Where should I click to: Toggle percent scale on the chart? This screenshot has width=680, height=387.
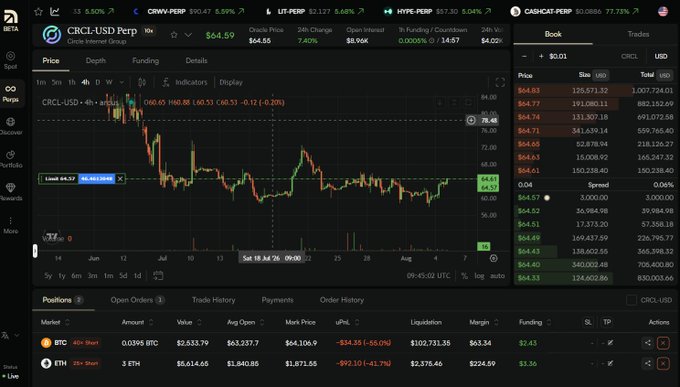pyautogui.click(x=464, y=275)
